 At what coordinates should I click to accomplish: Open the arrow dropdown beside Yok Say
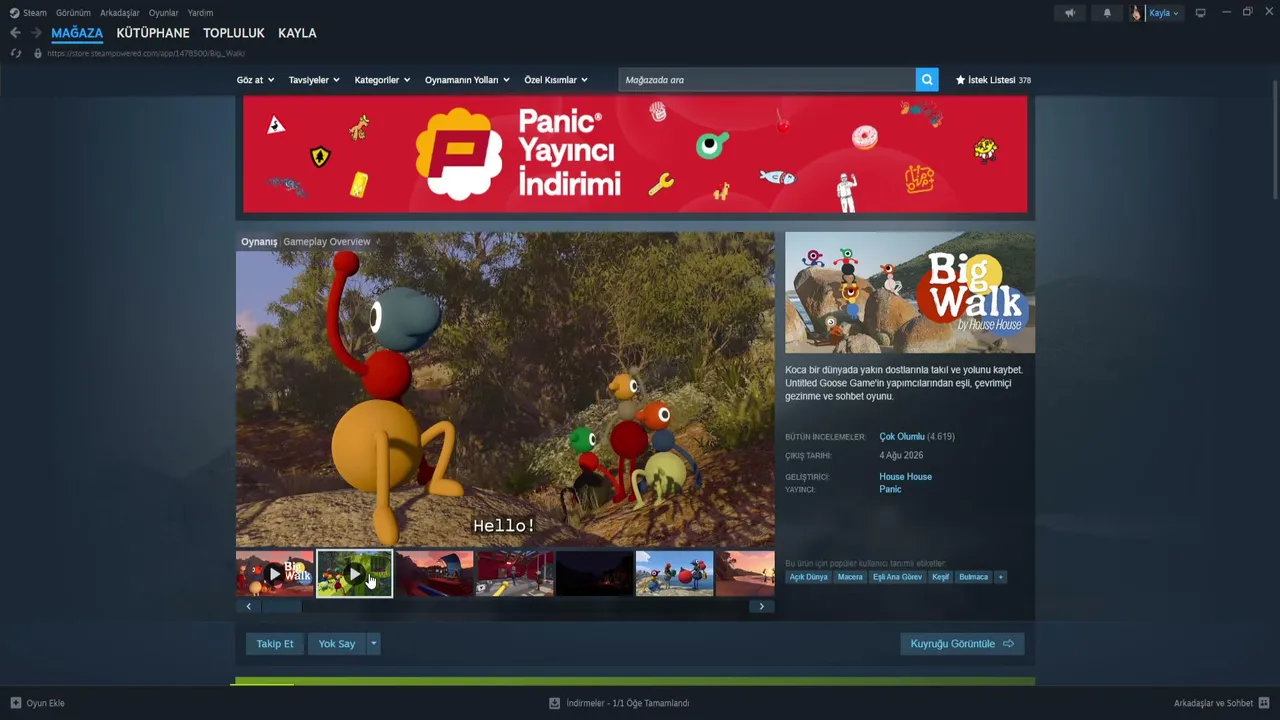373,644
